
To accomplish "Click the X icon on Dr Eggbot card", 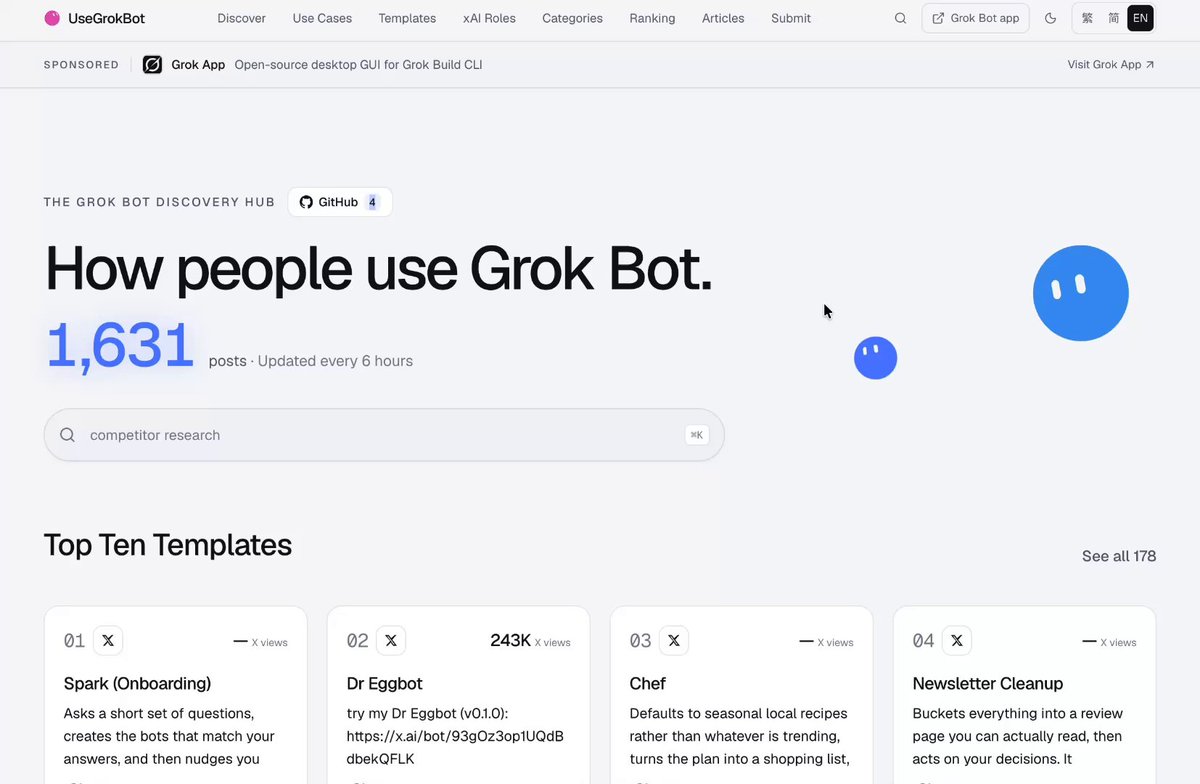I will point(391,641).
